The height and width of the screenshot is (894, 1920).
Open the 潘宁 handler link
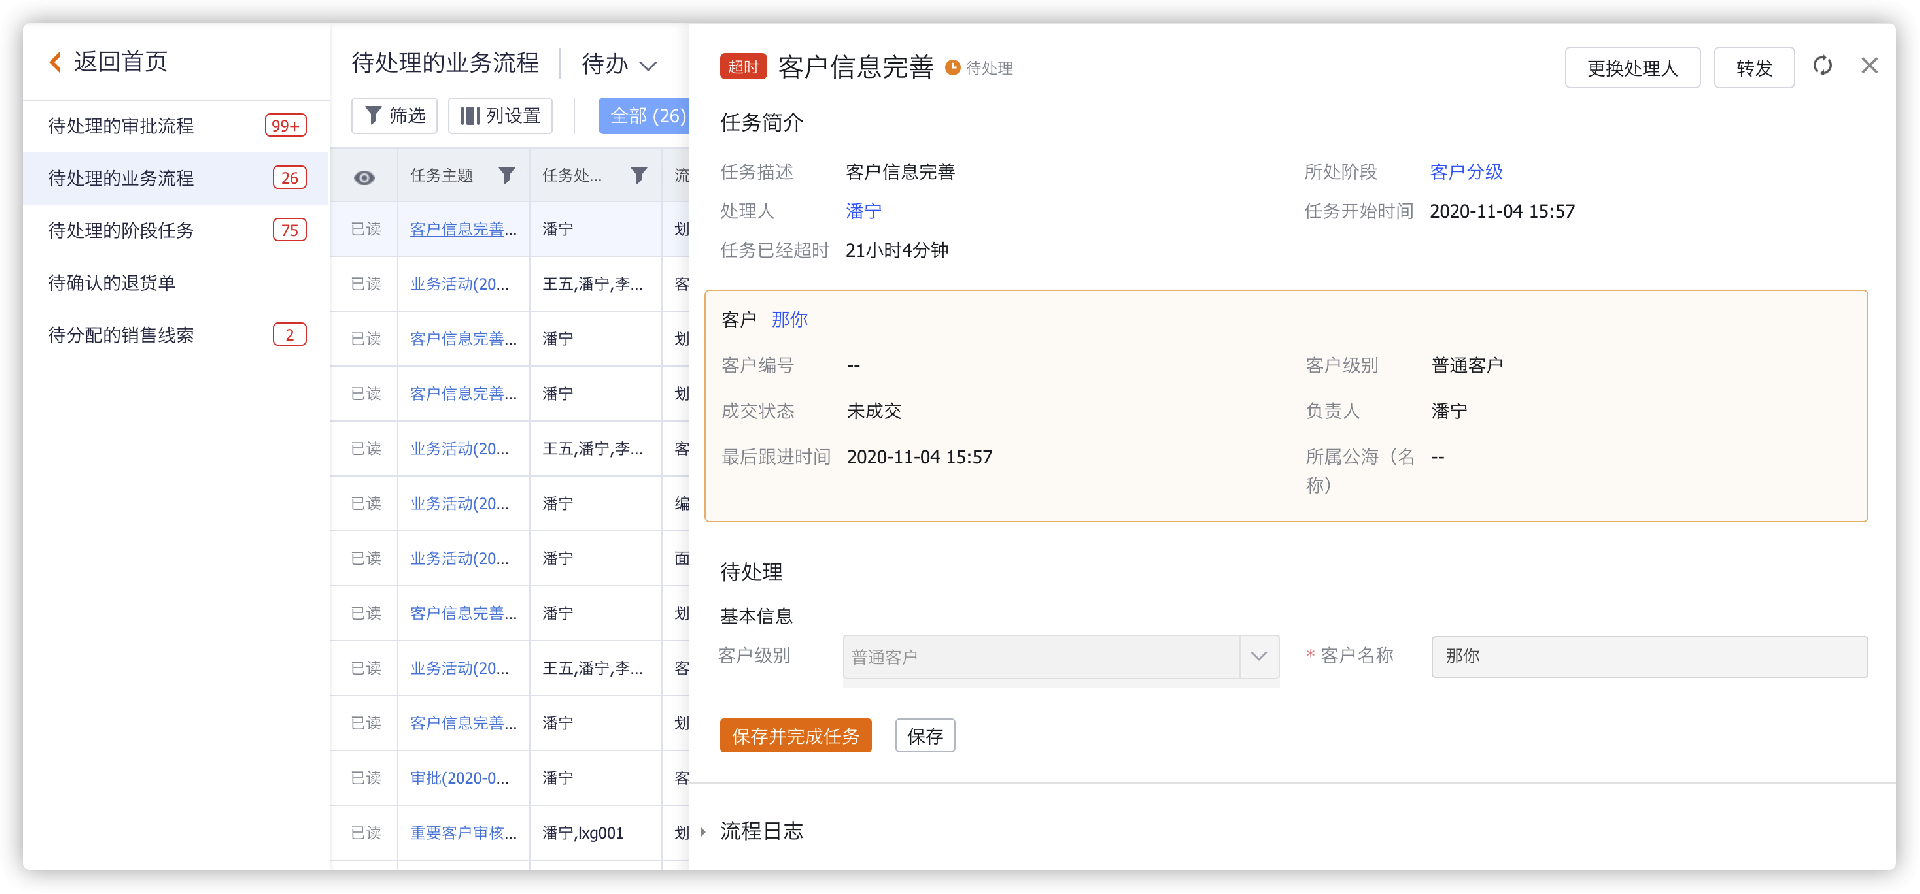click(864, 211)
